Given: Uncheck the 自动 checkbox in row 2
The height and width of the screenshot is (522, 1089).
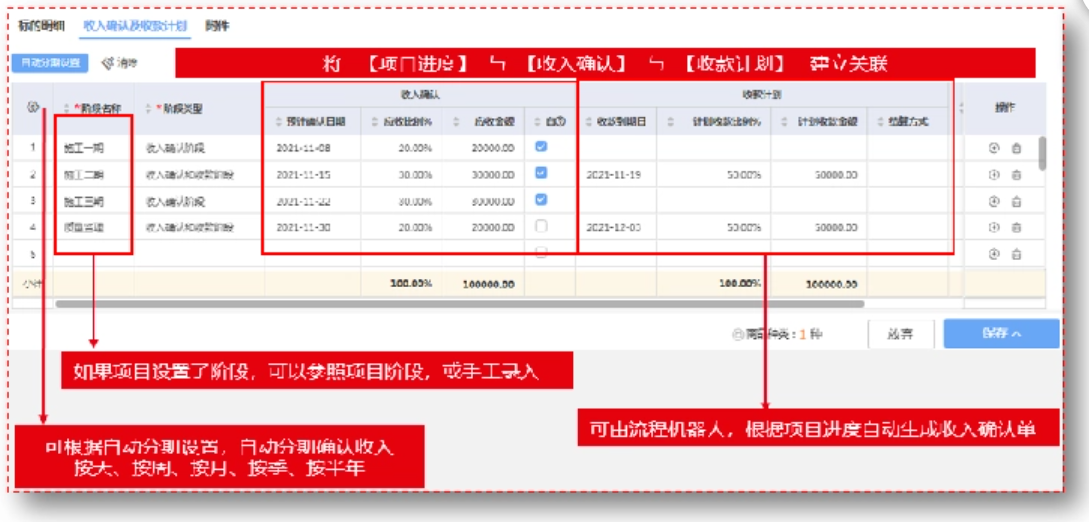Looking at the screenshot, I should point(541,173).
